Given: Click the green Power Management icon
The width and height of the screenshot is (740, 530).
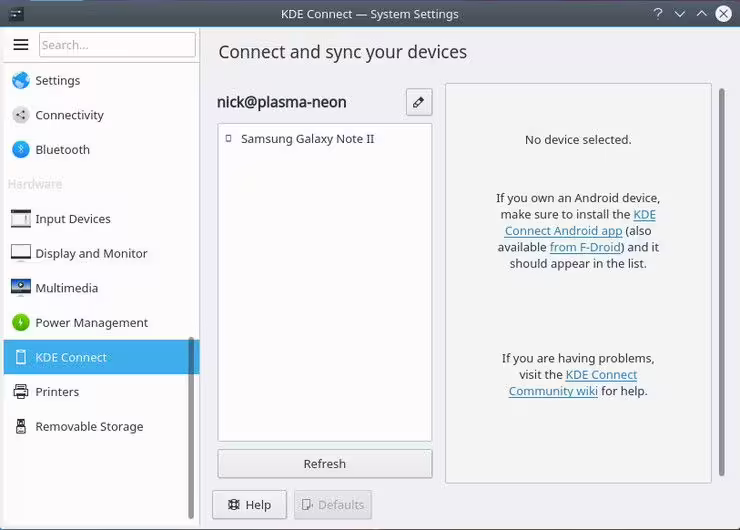Looking at the screenshot, I should (21, 322).
